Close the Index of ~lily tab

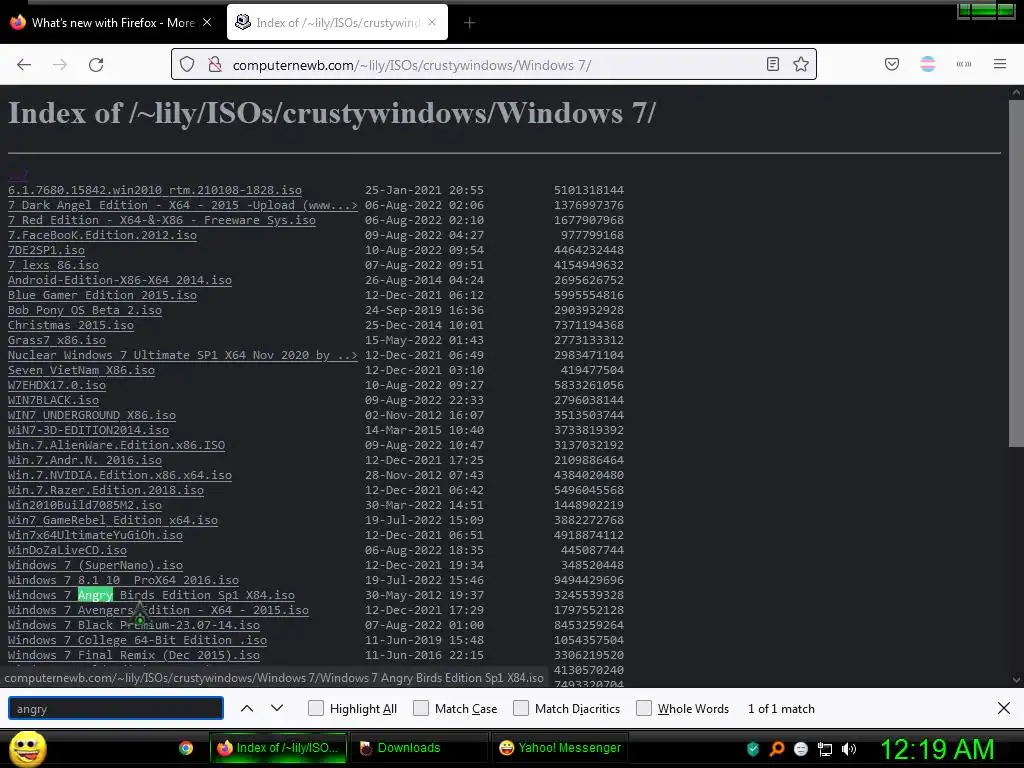click(432, 22)
